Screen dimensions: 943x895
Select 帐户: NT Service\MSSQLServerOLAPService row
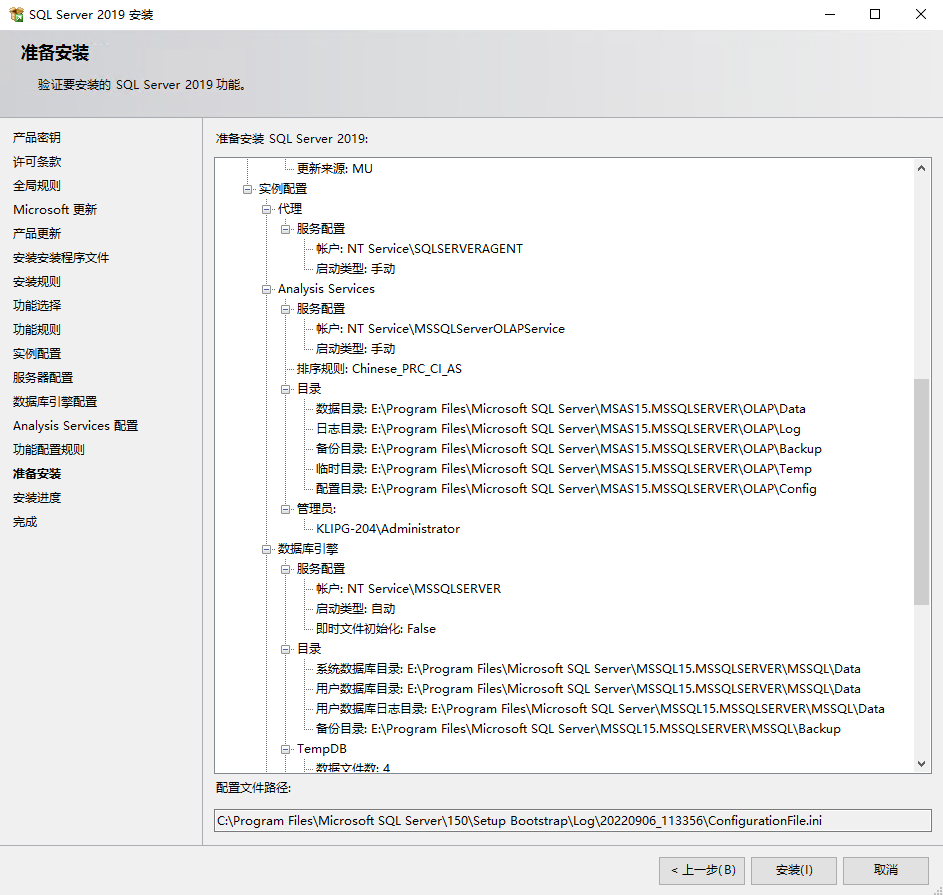pyautogui.click(x=440, y=329)
